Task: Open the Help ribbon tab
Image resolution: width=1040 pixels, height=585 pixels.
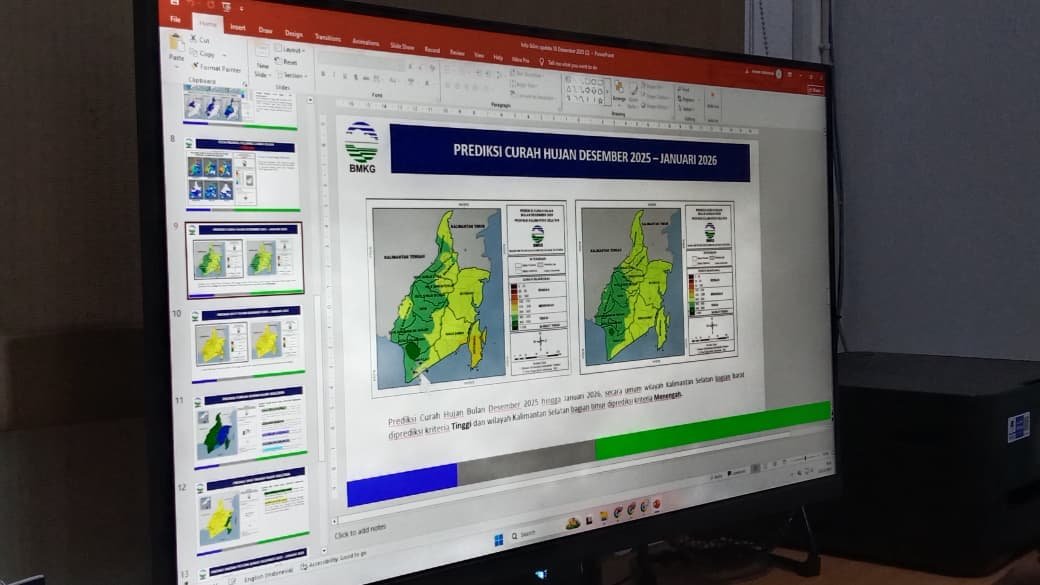Action: pyautogui.click(x=497, y=57)
